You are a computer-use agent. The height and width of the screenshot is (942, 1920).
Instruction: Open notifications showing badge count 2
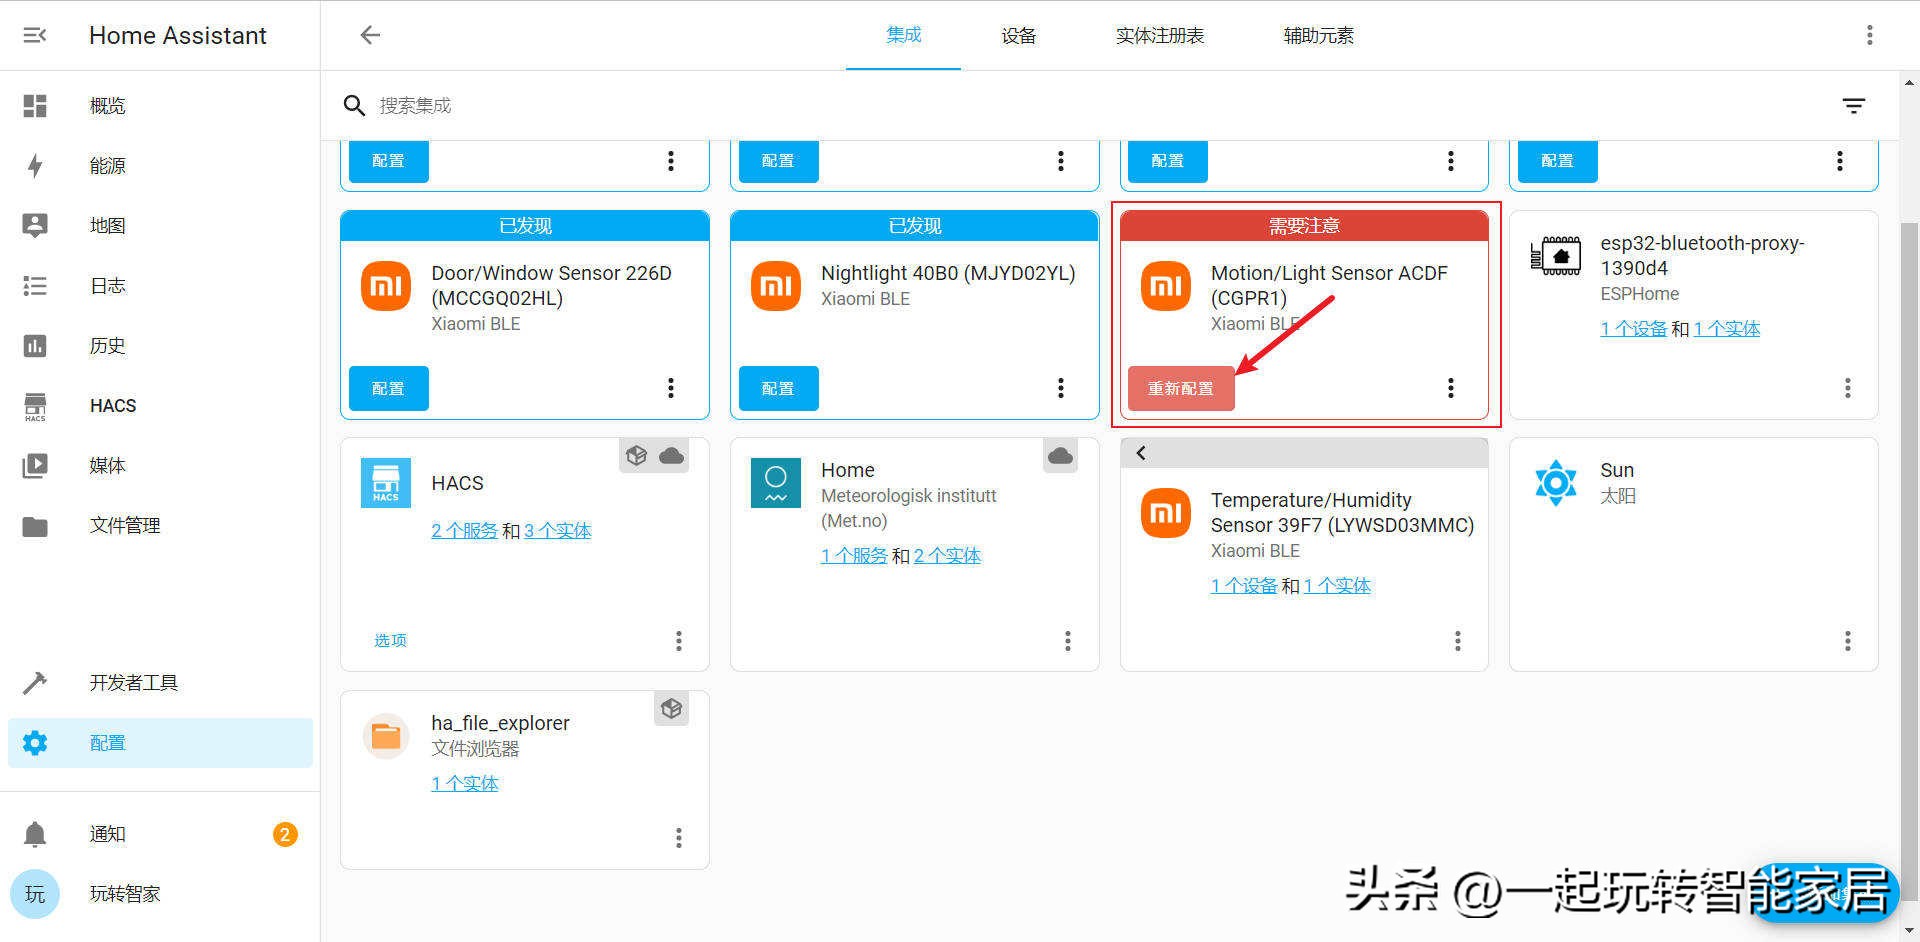(x=107, y=833)
